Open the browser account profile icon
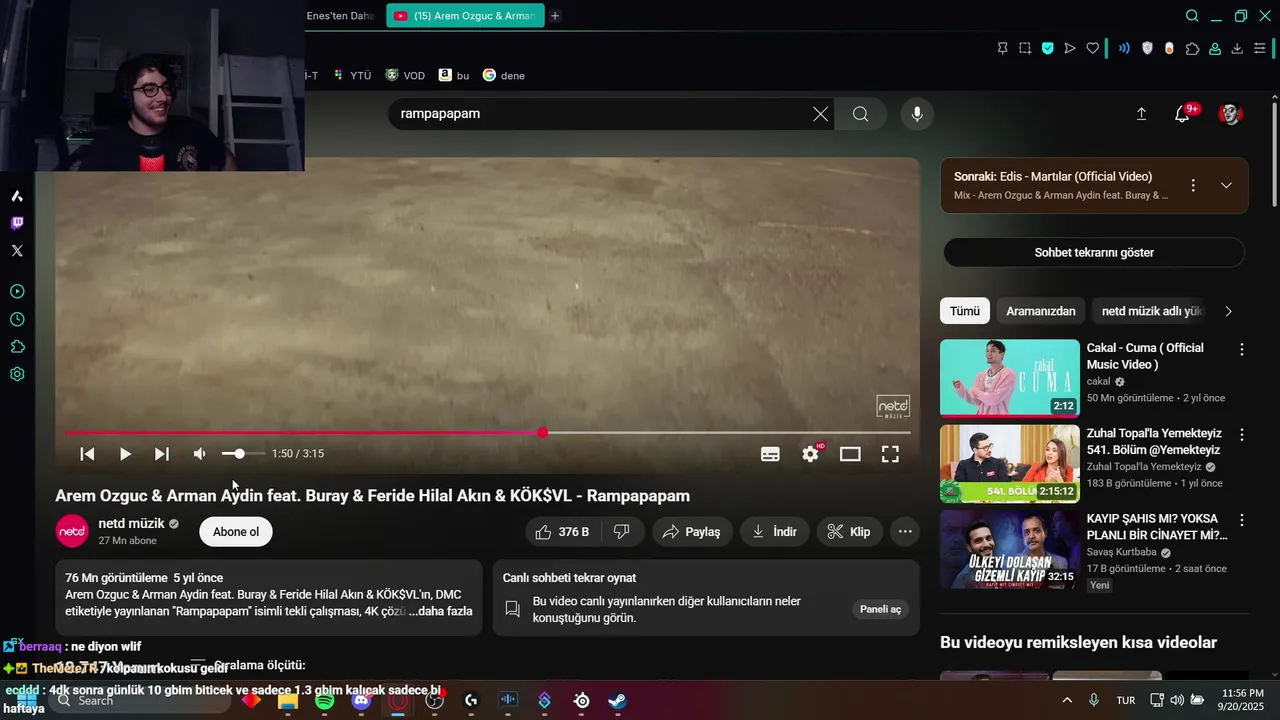The width and height of the screenshot is (1280, 720). coord(1215,48)
